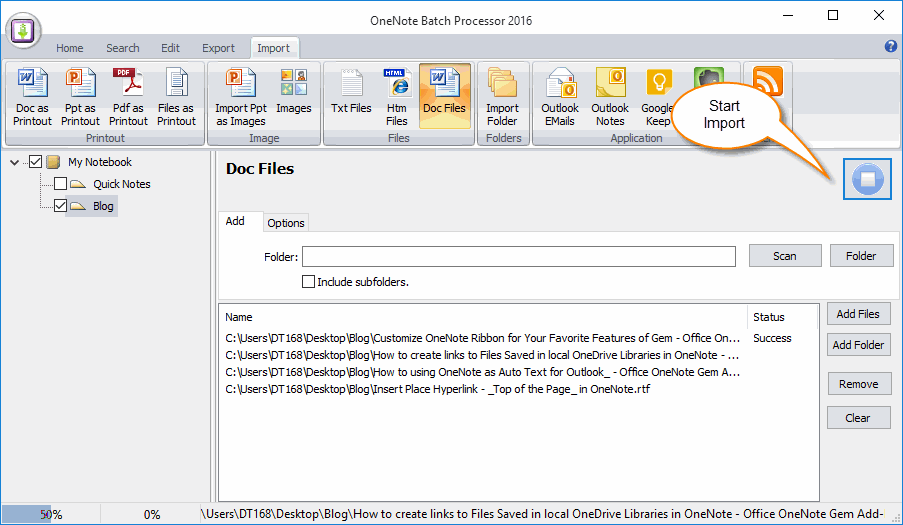Select the My Notebook tree label
The width and height of the screenshot is (903, 525).
click(x=100, y=162)
